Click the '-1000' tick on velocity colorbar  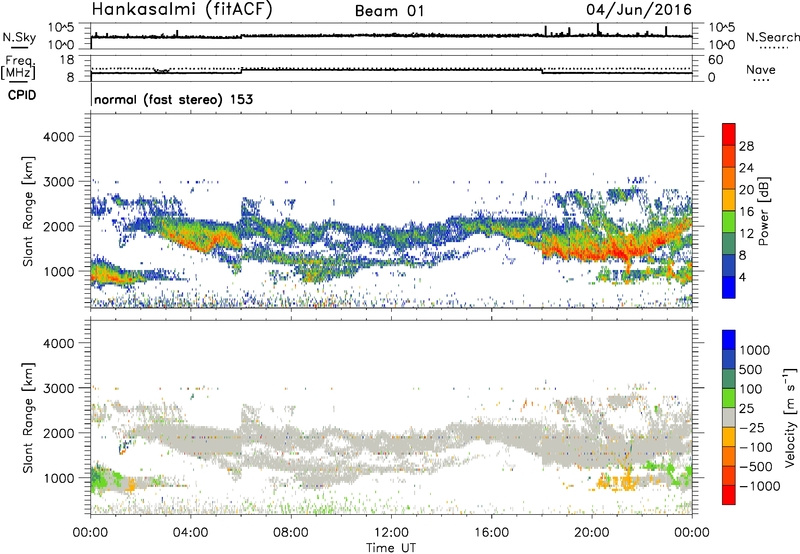click(x=759, y=486)
